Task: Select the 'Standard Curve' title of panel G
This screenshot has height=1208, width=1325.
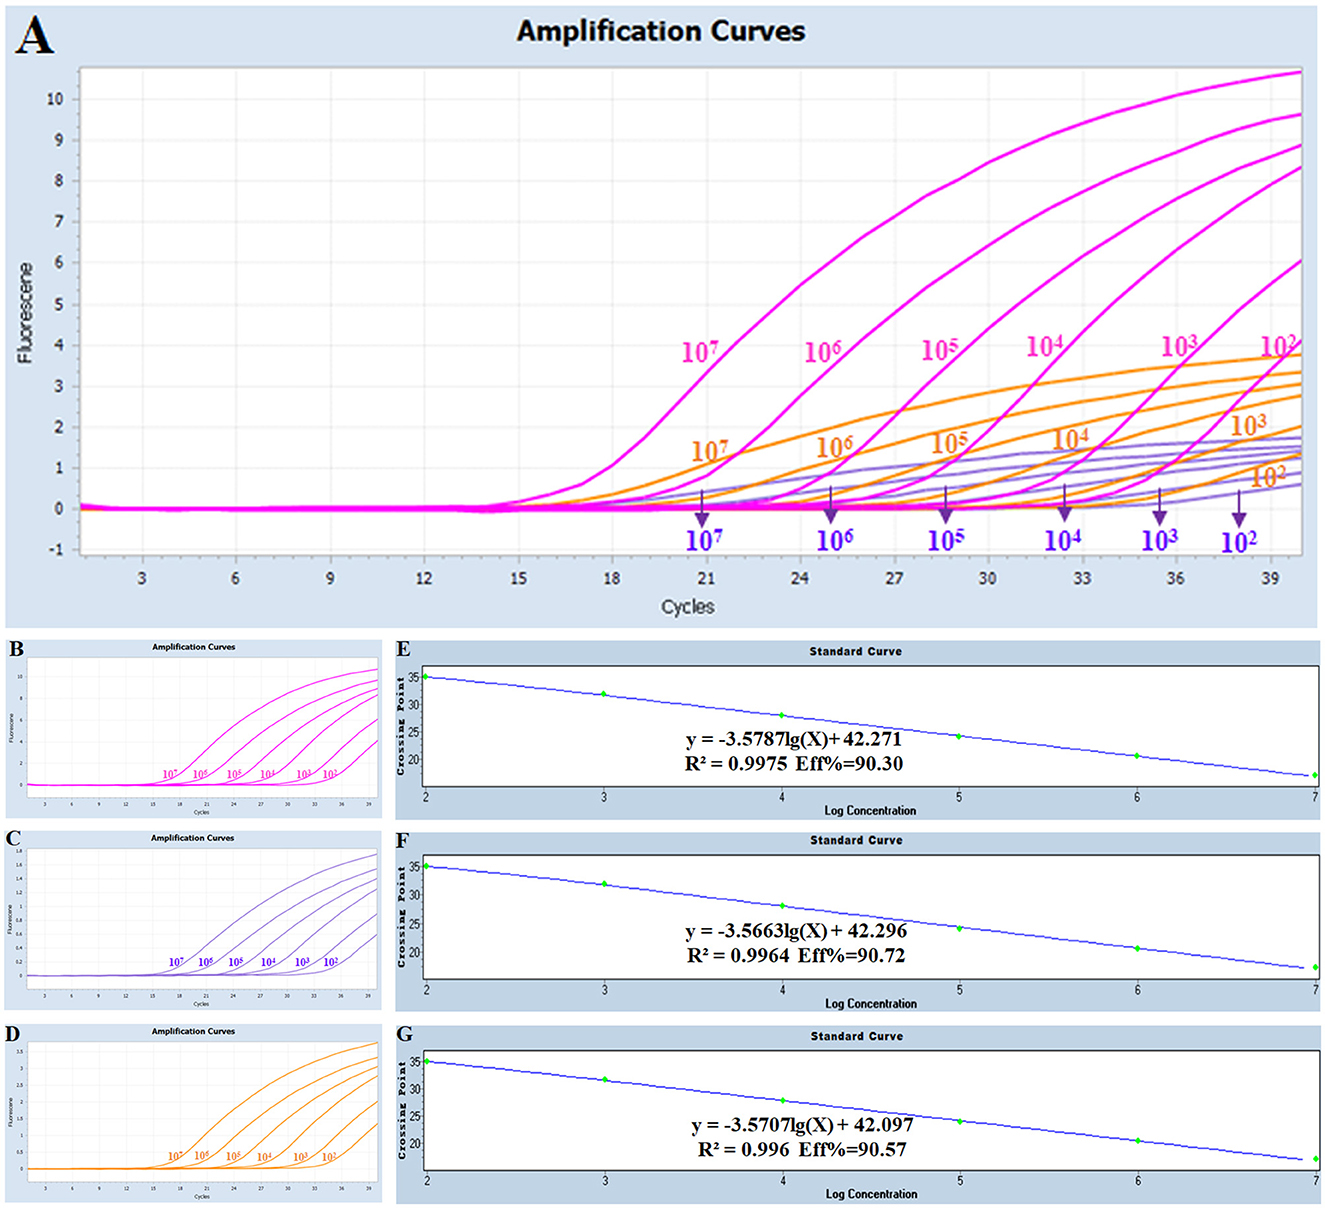Action: point(857,1036)
